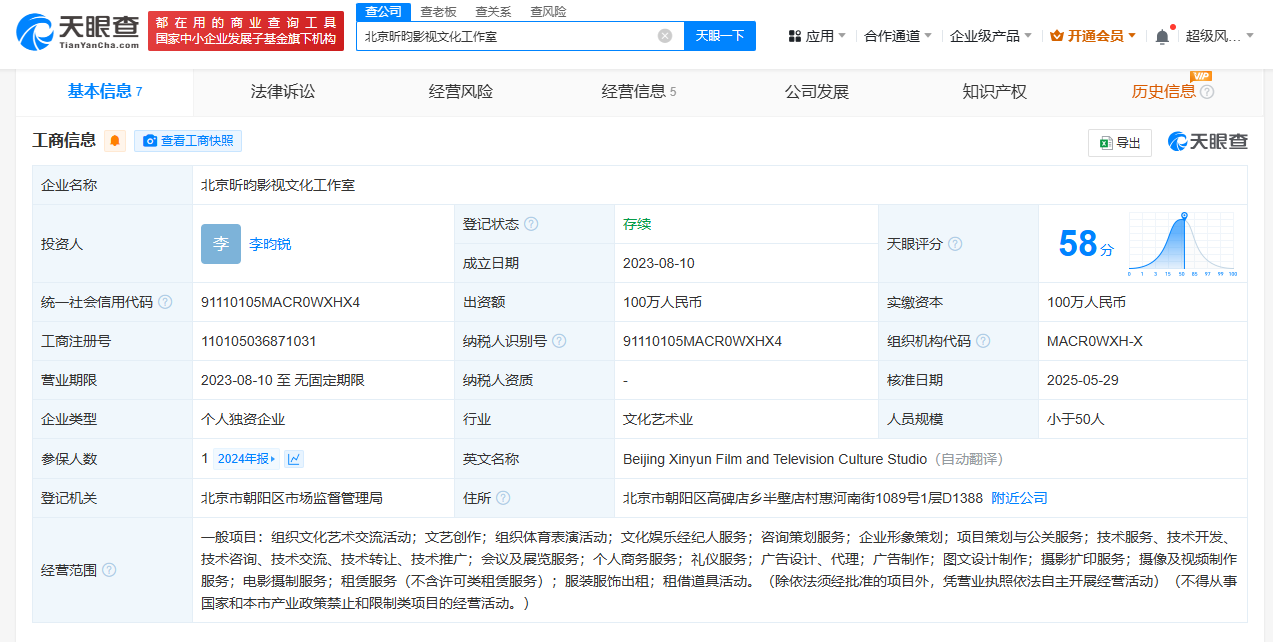Open the 合作通道 dropdown

[897, 36]
